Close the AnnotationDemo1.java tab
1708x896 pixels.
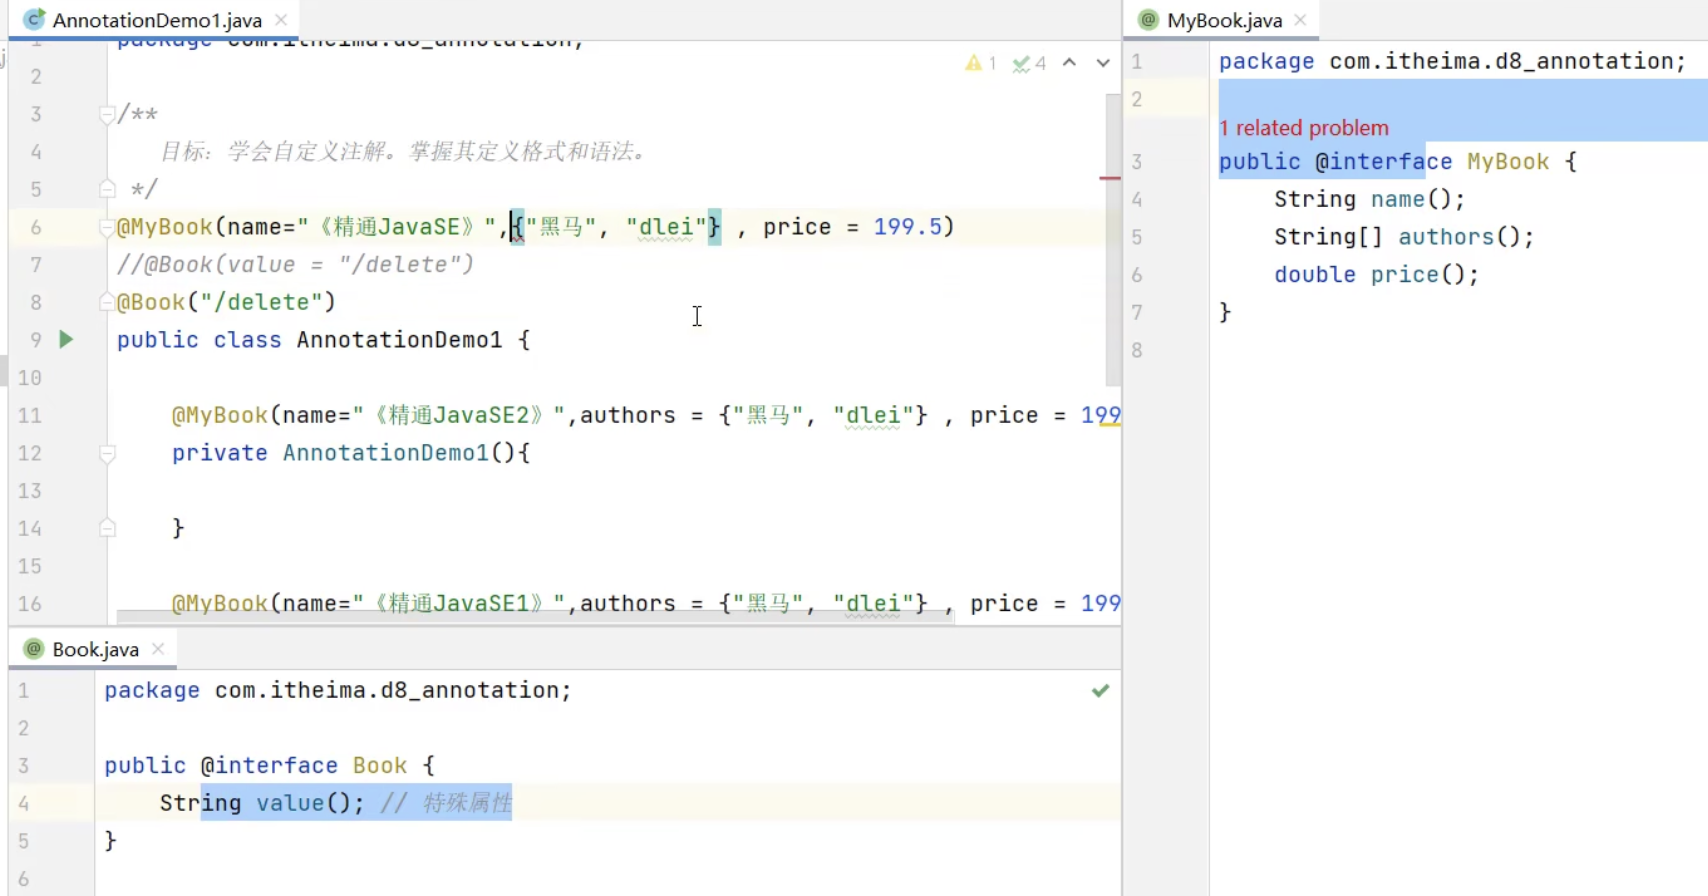click(x=281, y=20)
